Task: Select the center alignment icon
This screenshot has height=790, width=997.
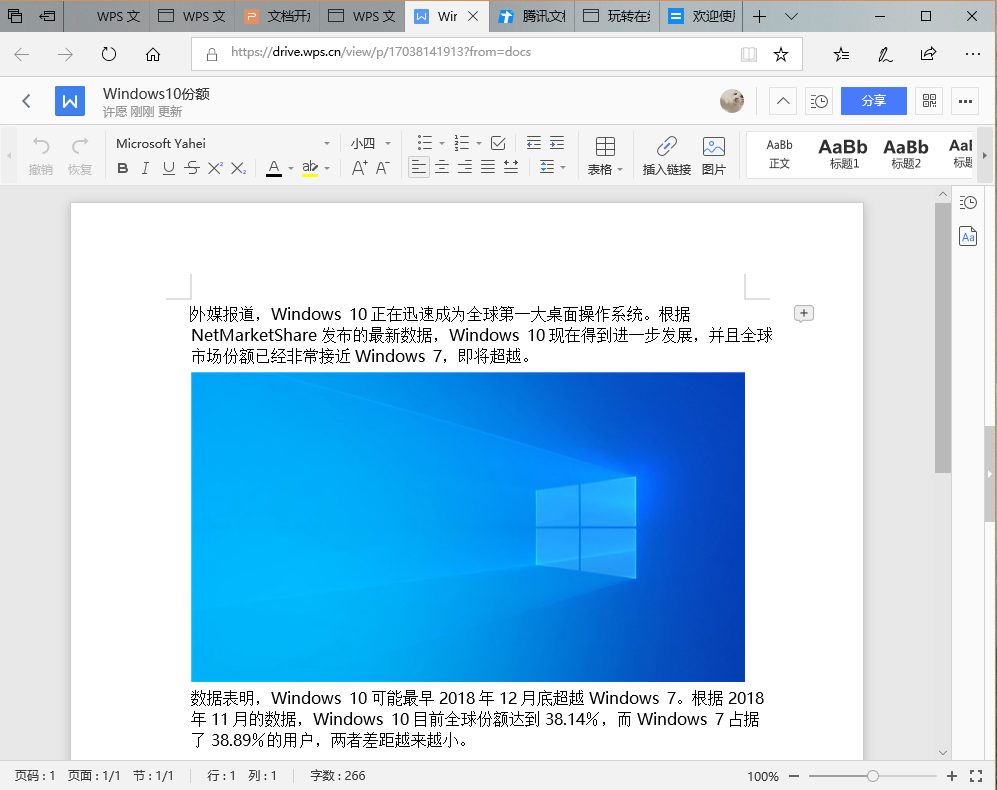Action: [441, 166]
